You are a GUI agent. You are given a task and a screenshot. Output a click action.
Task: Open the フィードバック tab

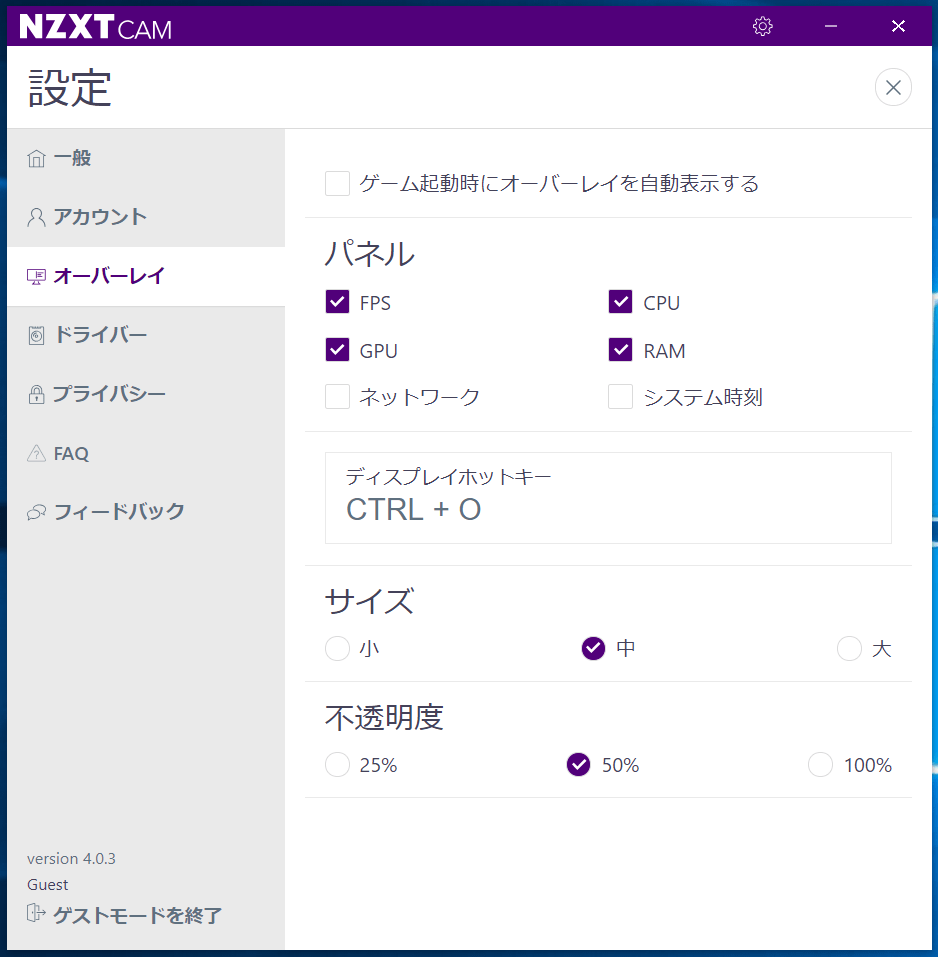146,512
